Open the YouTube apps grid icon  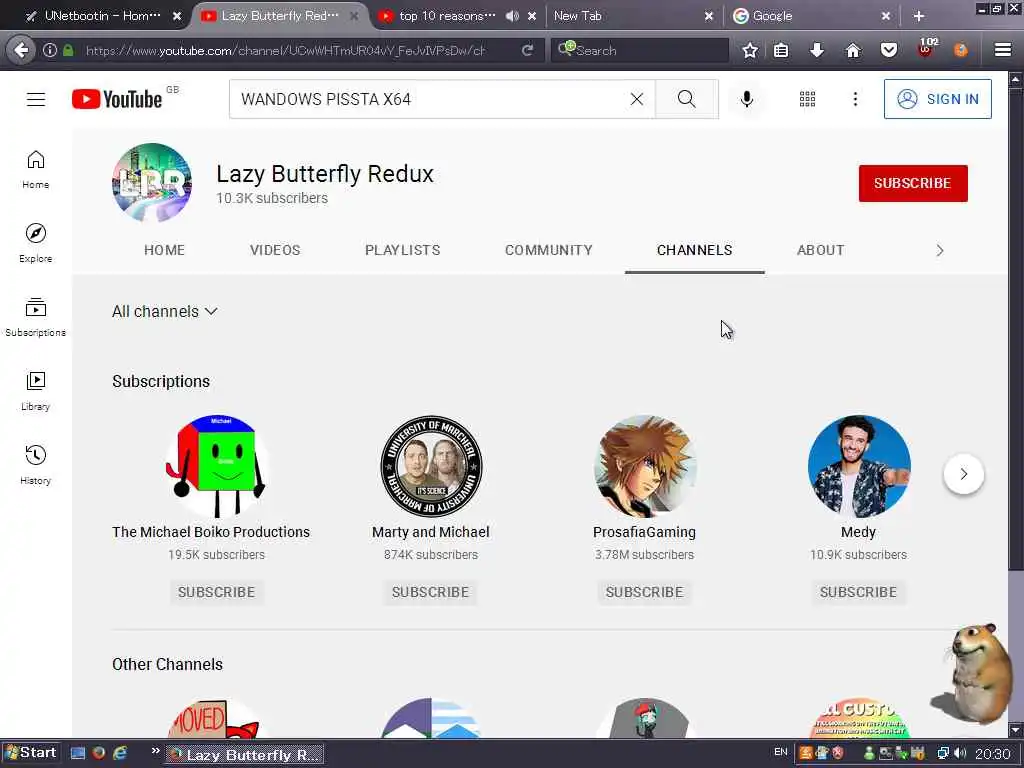(808, 99)
